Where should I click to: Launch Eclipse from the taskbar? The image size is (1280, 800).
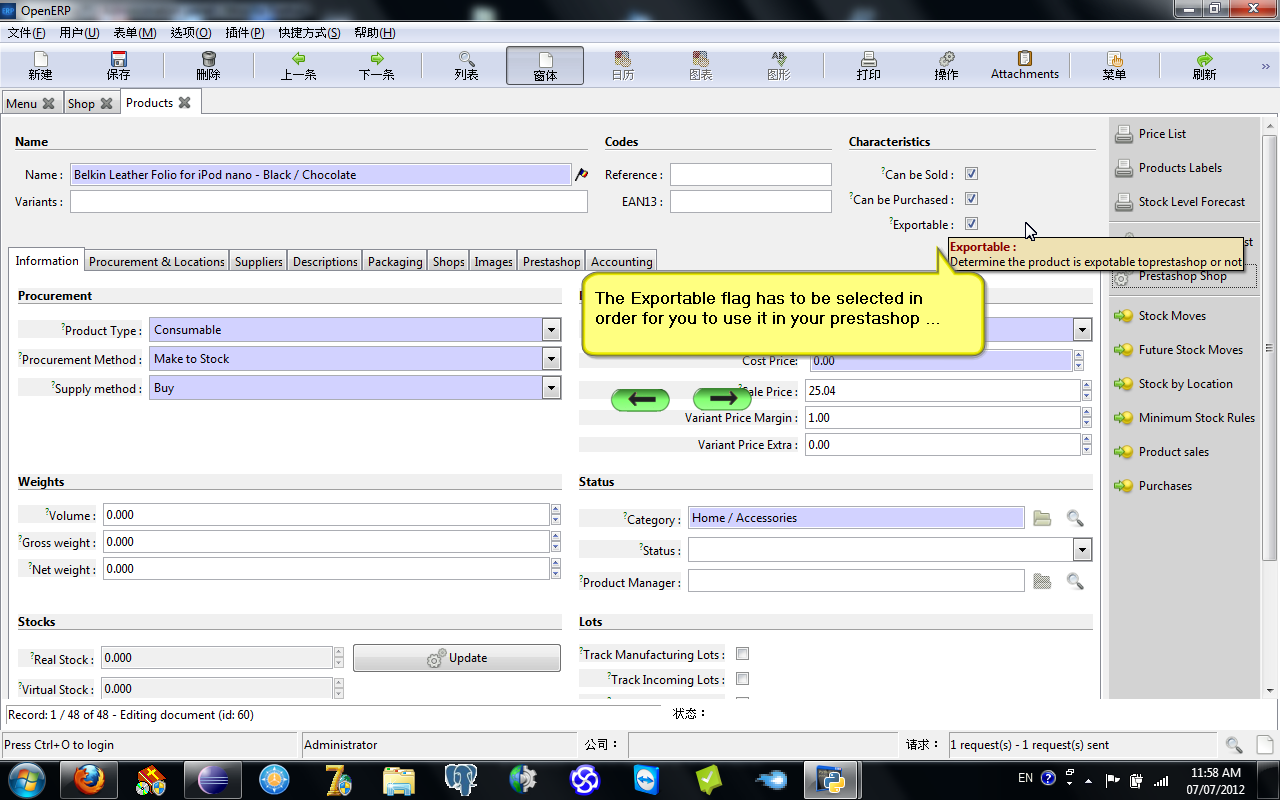213,779
